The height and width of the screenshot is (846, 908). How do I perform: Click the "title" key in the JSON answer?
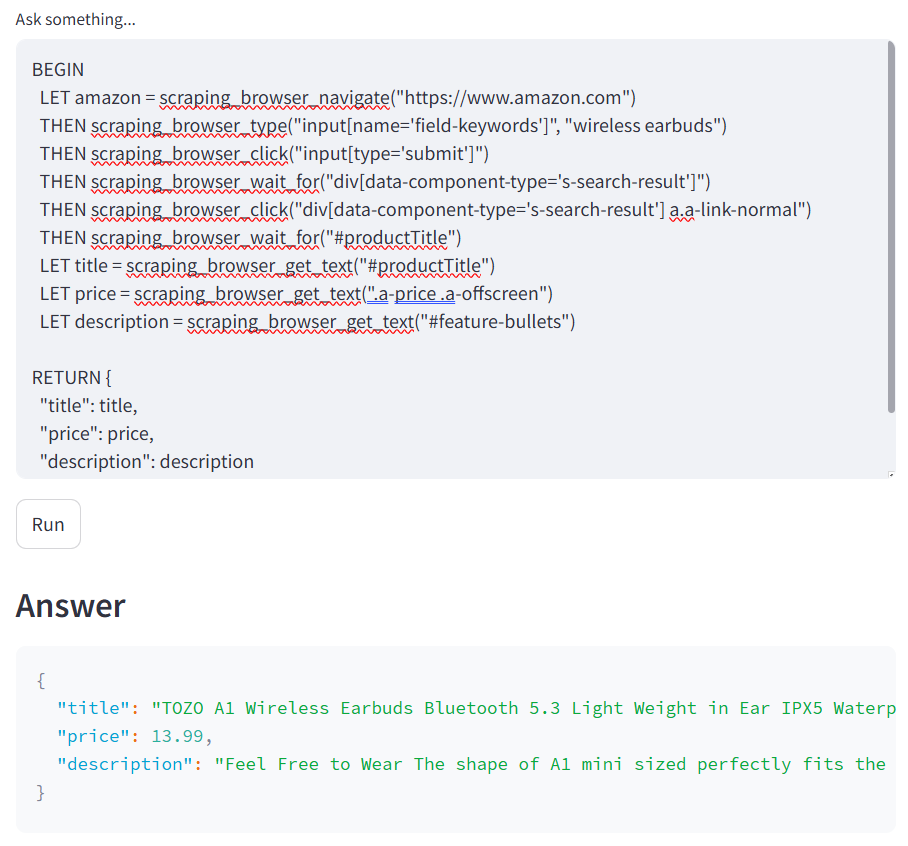coord(93,708)
